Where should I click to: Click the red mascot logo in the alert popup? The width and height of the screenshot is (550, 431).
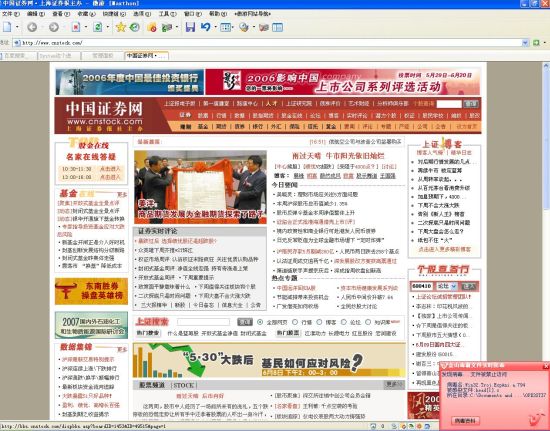(x=536, y=419)
